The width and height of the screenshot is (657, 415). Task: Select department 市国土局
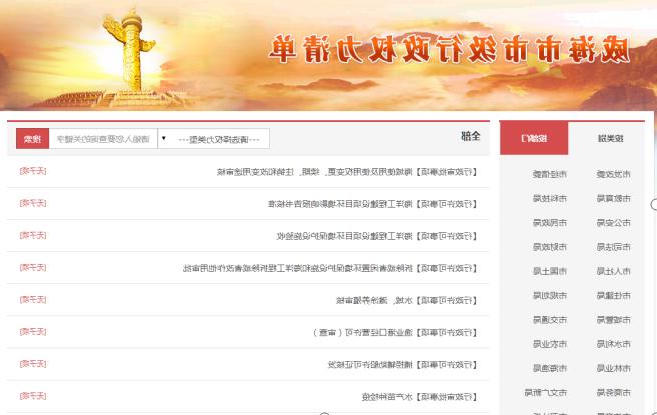pyautogui.click(x=550, y=271)
